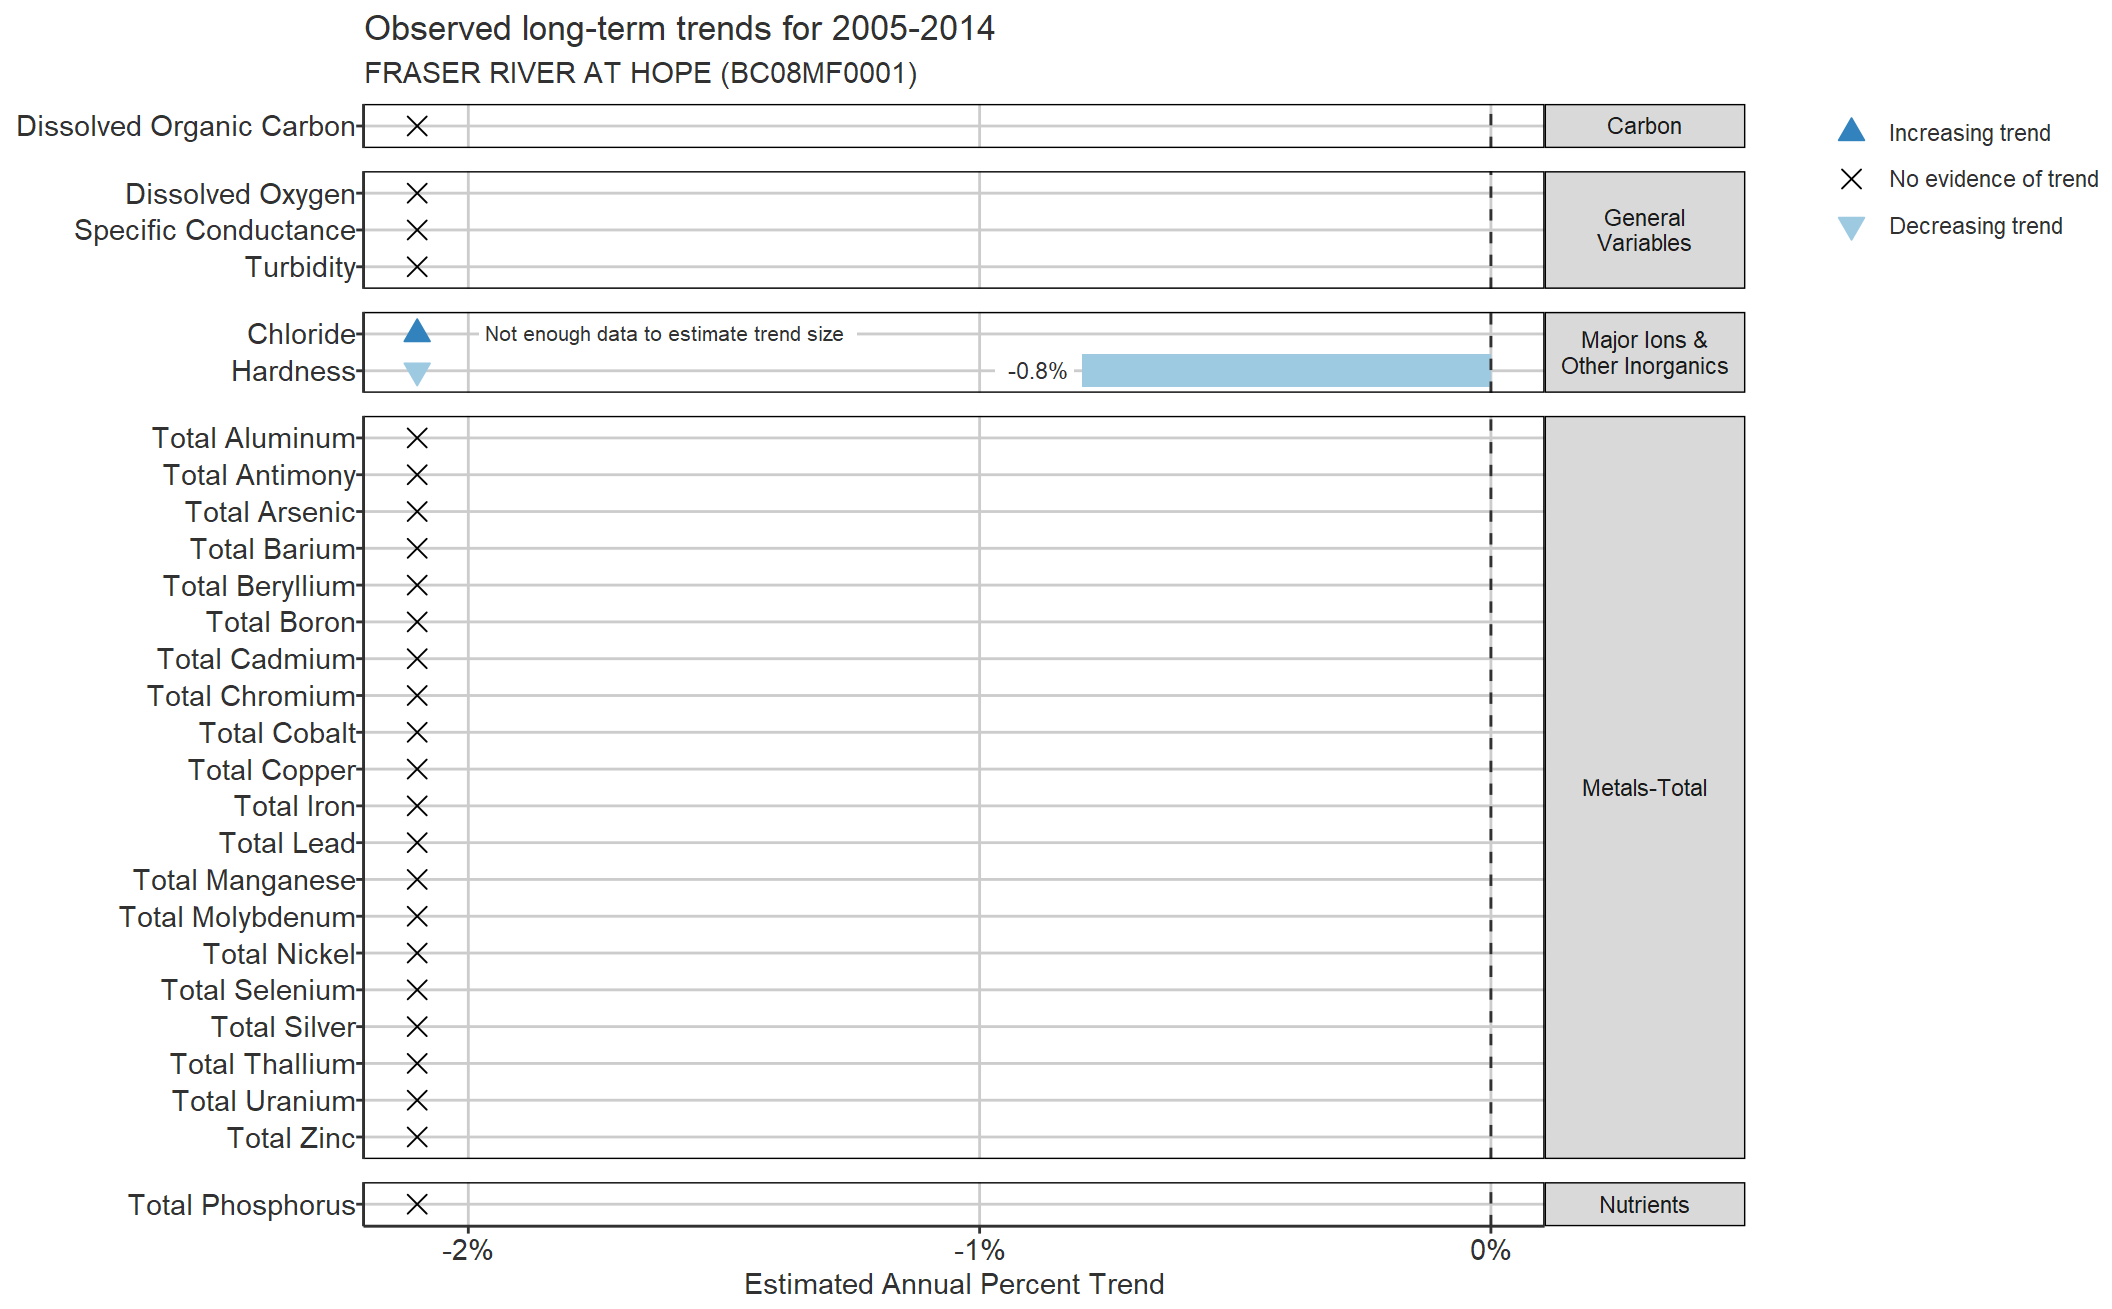Click the -1% axis tick label
Image resolution: width=2112 pixels, height=1309 pixels.
979,1250
